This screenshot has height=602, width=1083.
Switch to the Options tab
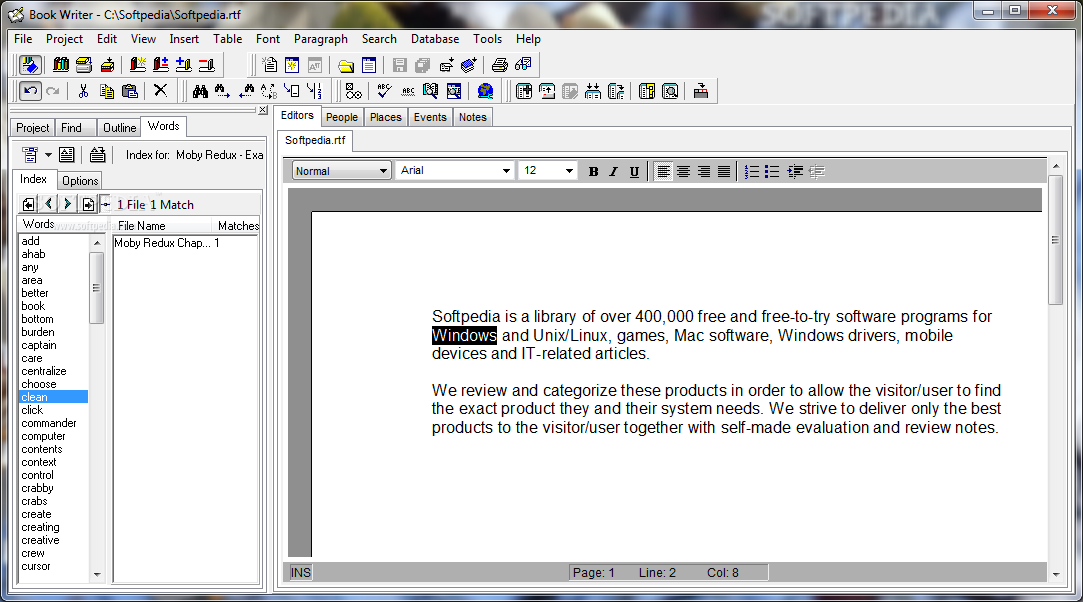click(x=80, y=180)
